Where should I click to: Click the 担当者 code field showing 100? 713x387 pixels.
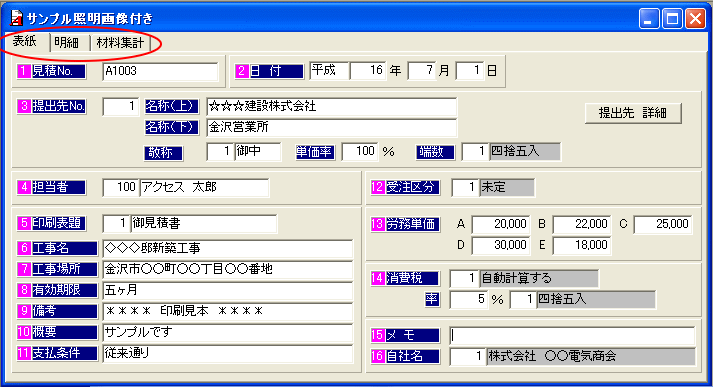[x=121, y=187]
